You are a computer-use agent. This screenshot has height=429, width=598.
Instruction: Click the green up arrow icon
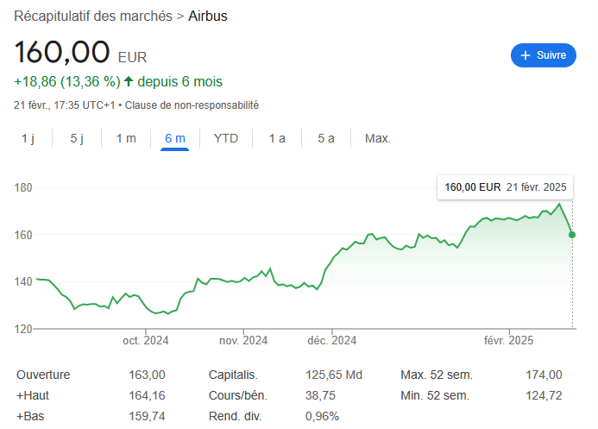[129, 81]
